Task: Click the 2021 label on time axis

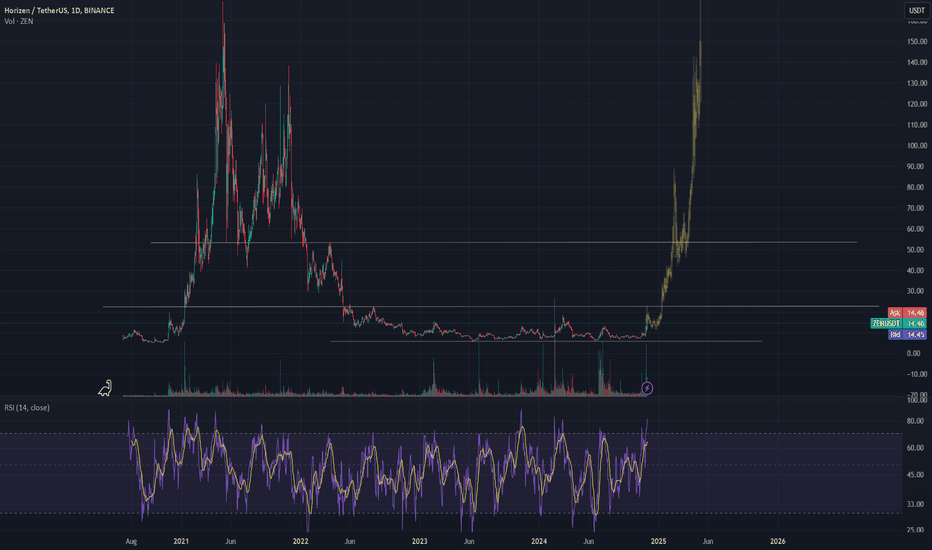Action: (x=181, y=541)
